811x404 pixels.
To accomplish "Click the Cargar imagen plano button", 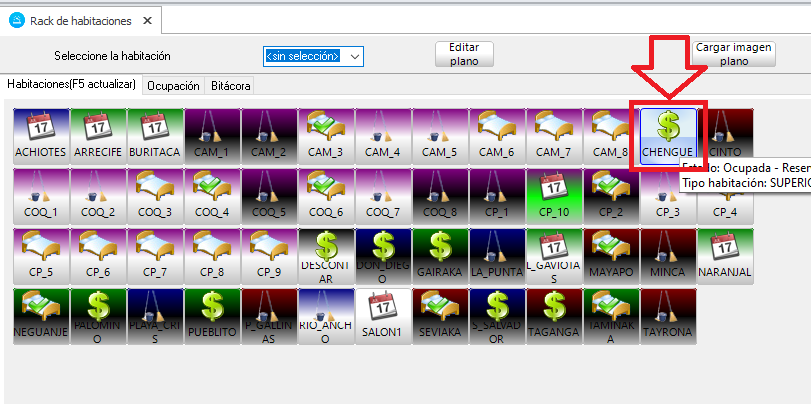I will pos(733,54).
